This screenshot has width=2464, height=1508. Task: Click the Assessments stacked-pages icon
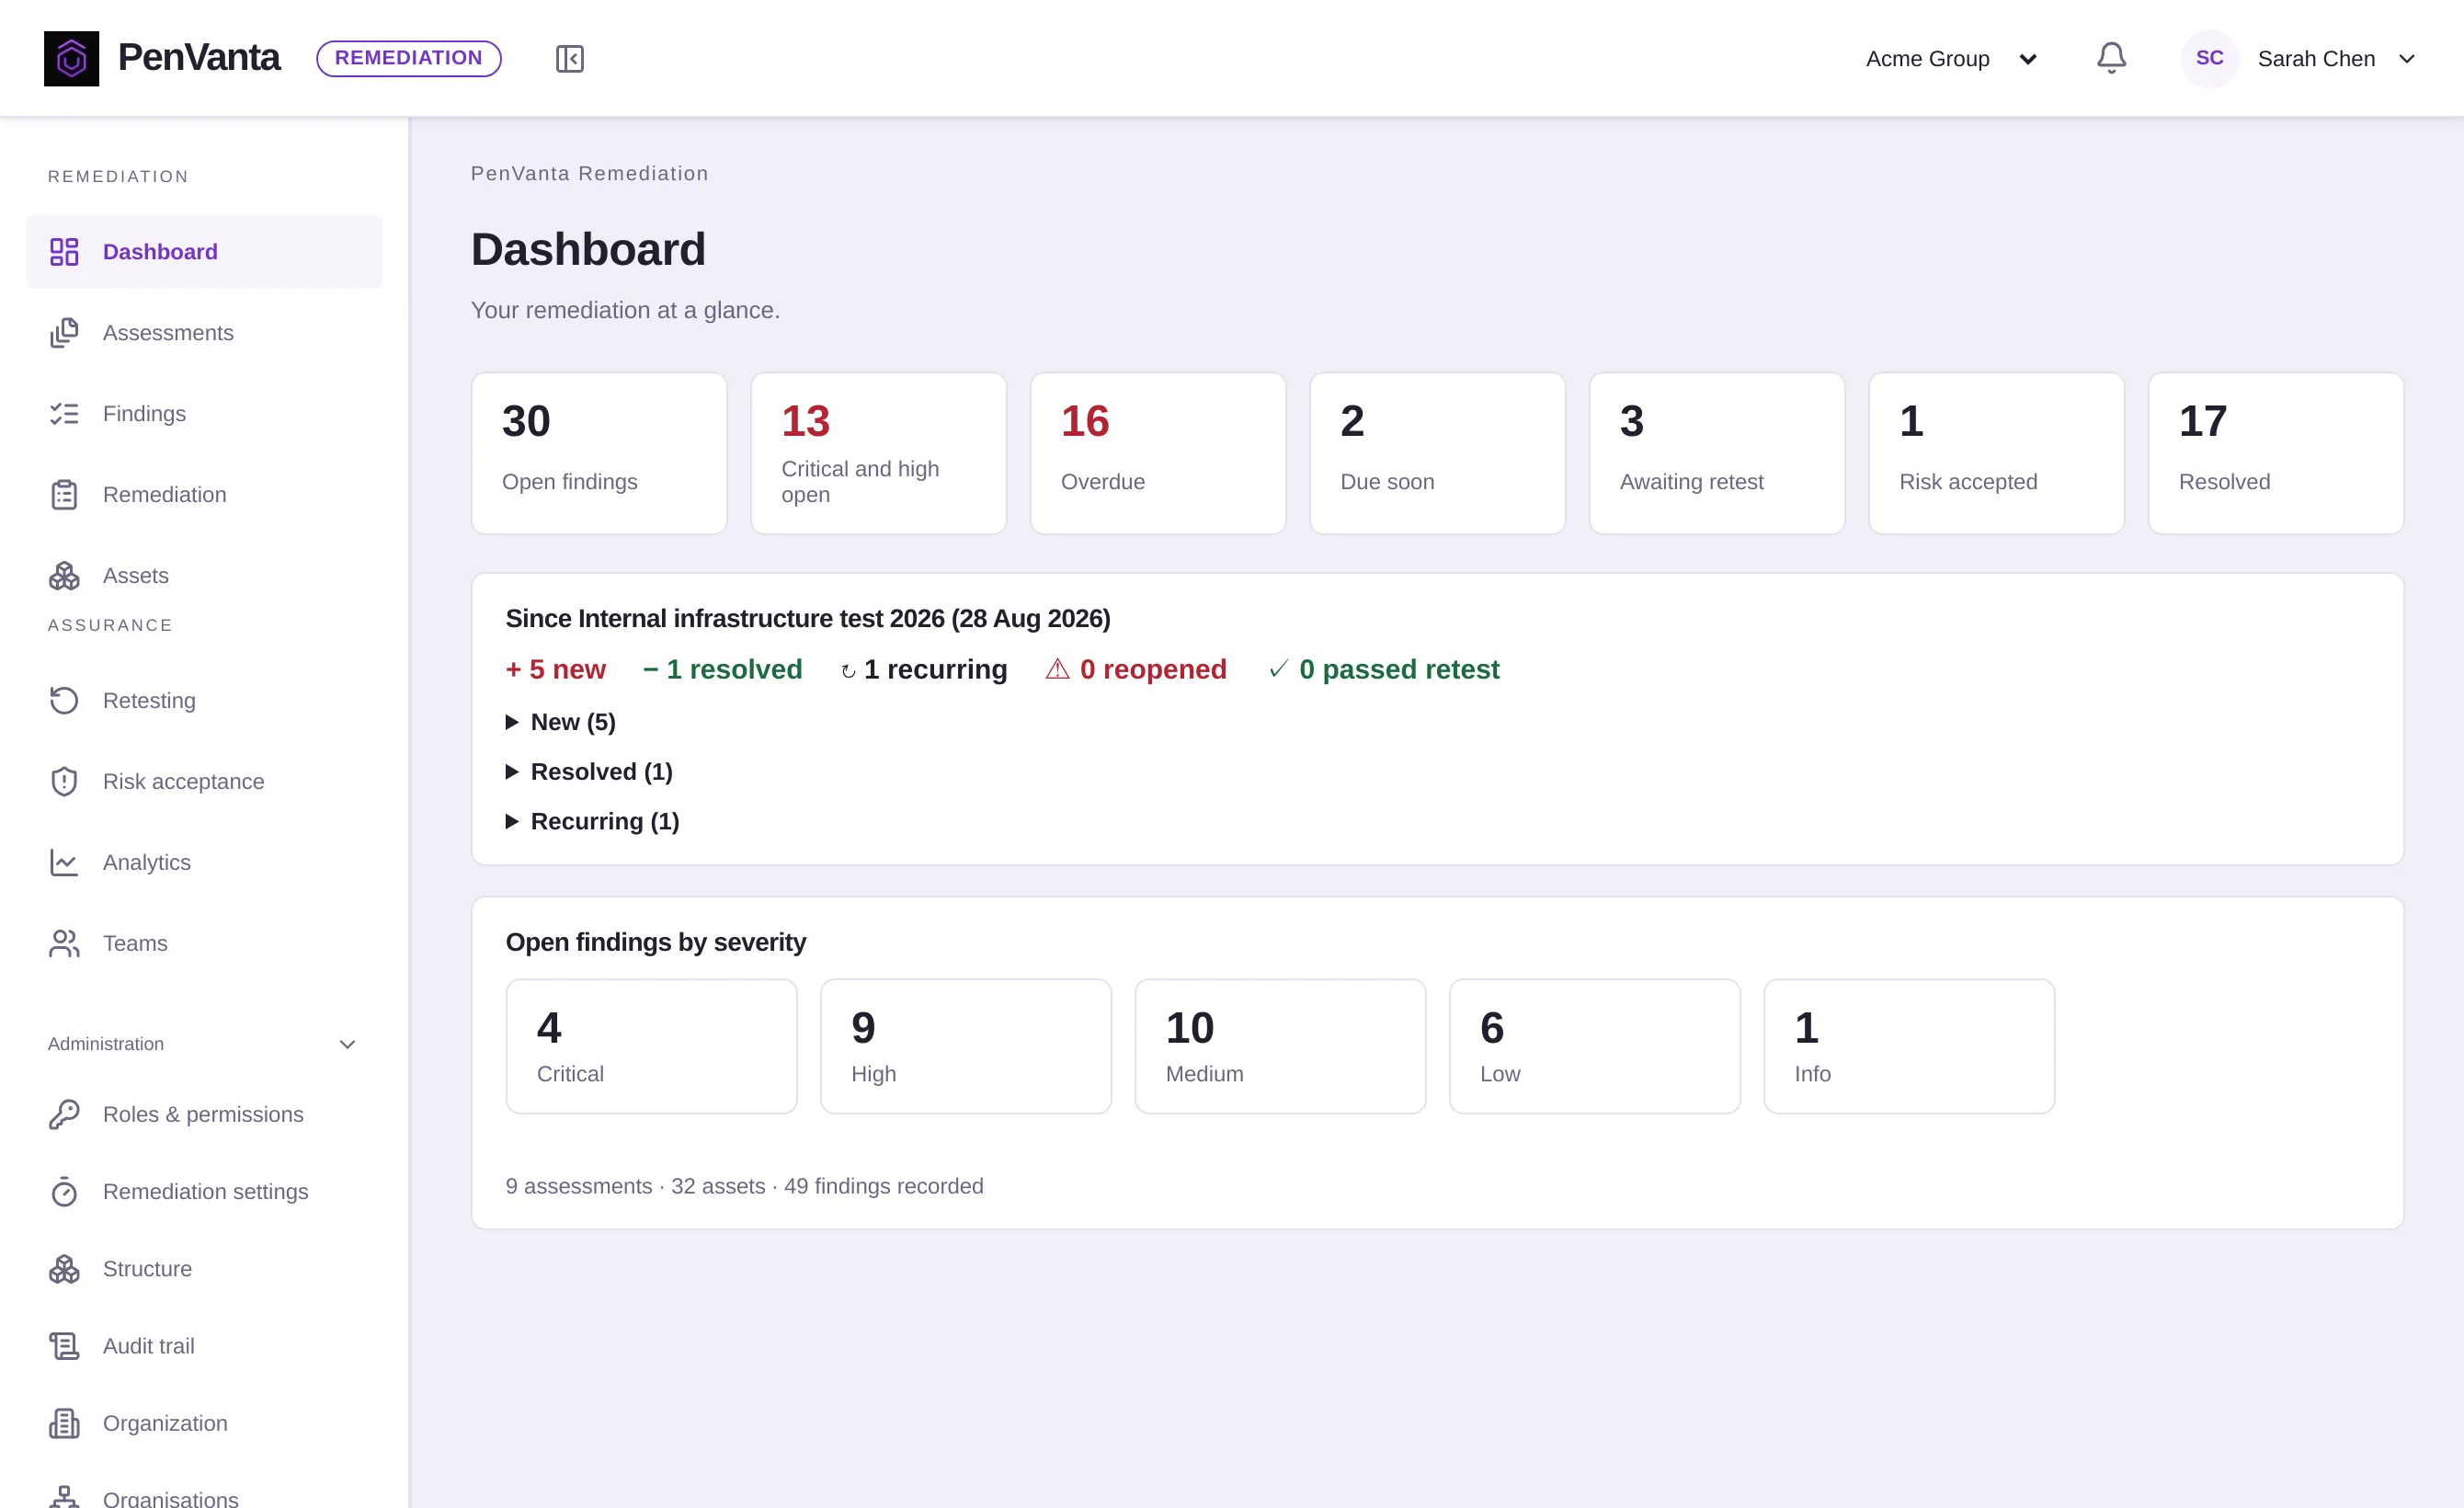pos(64,333)
